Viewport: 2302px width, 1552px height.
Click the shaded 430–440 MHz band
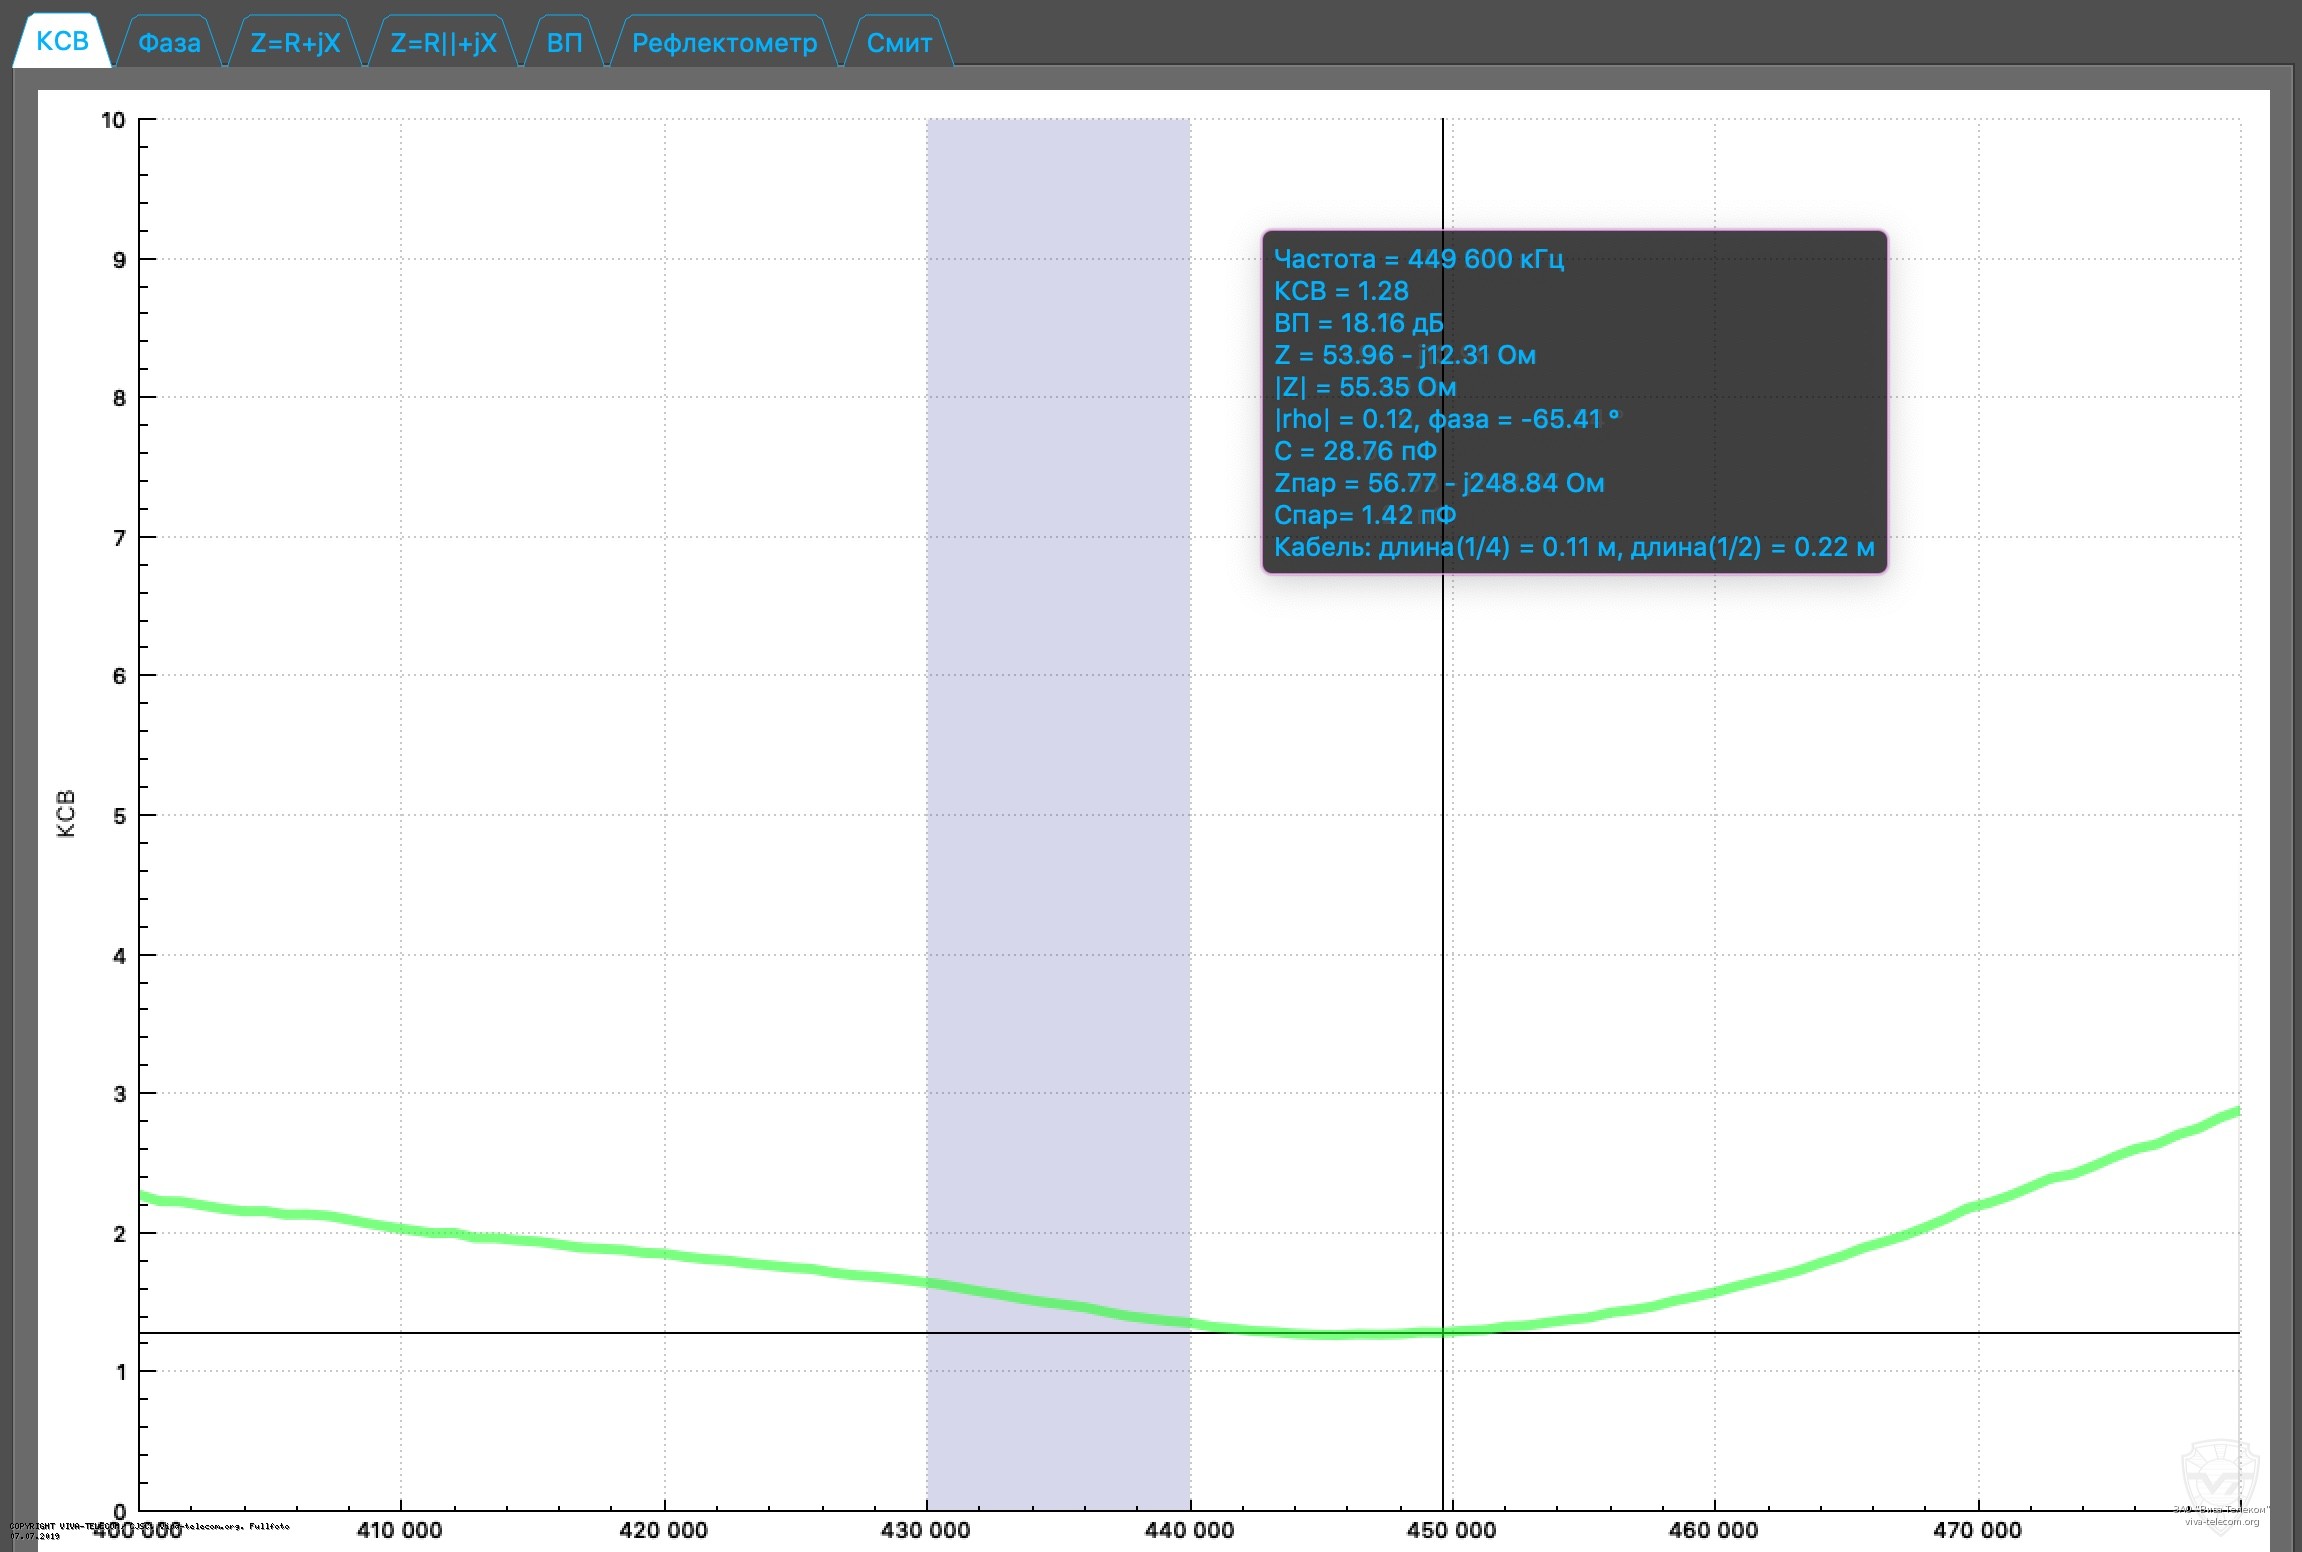pos(1057,700)
